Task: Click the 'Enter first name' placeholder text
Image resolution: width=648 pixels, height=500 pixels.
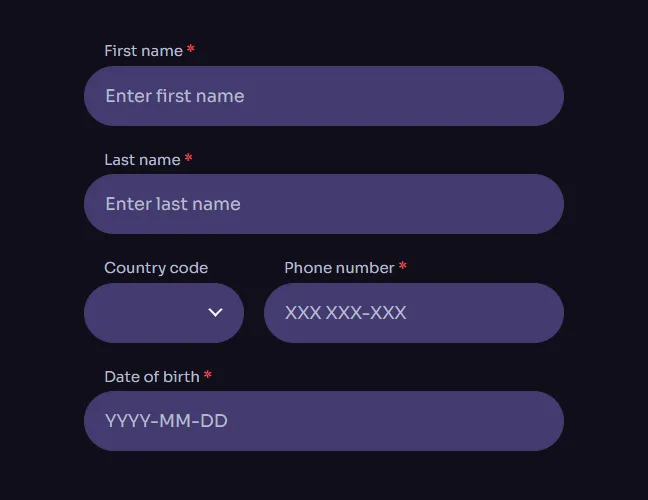Action: point(175,96)
